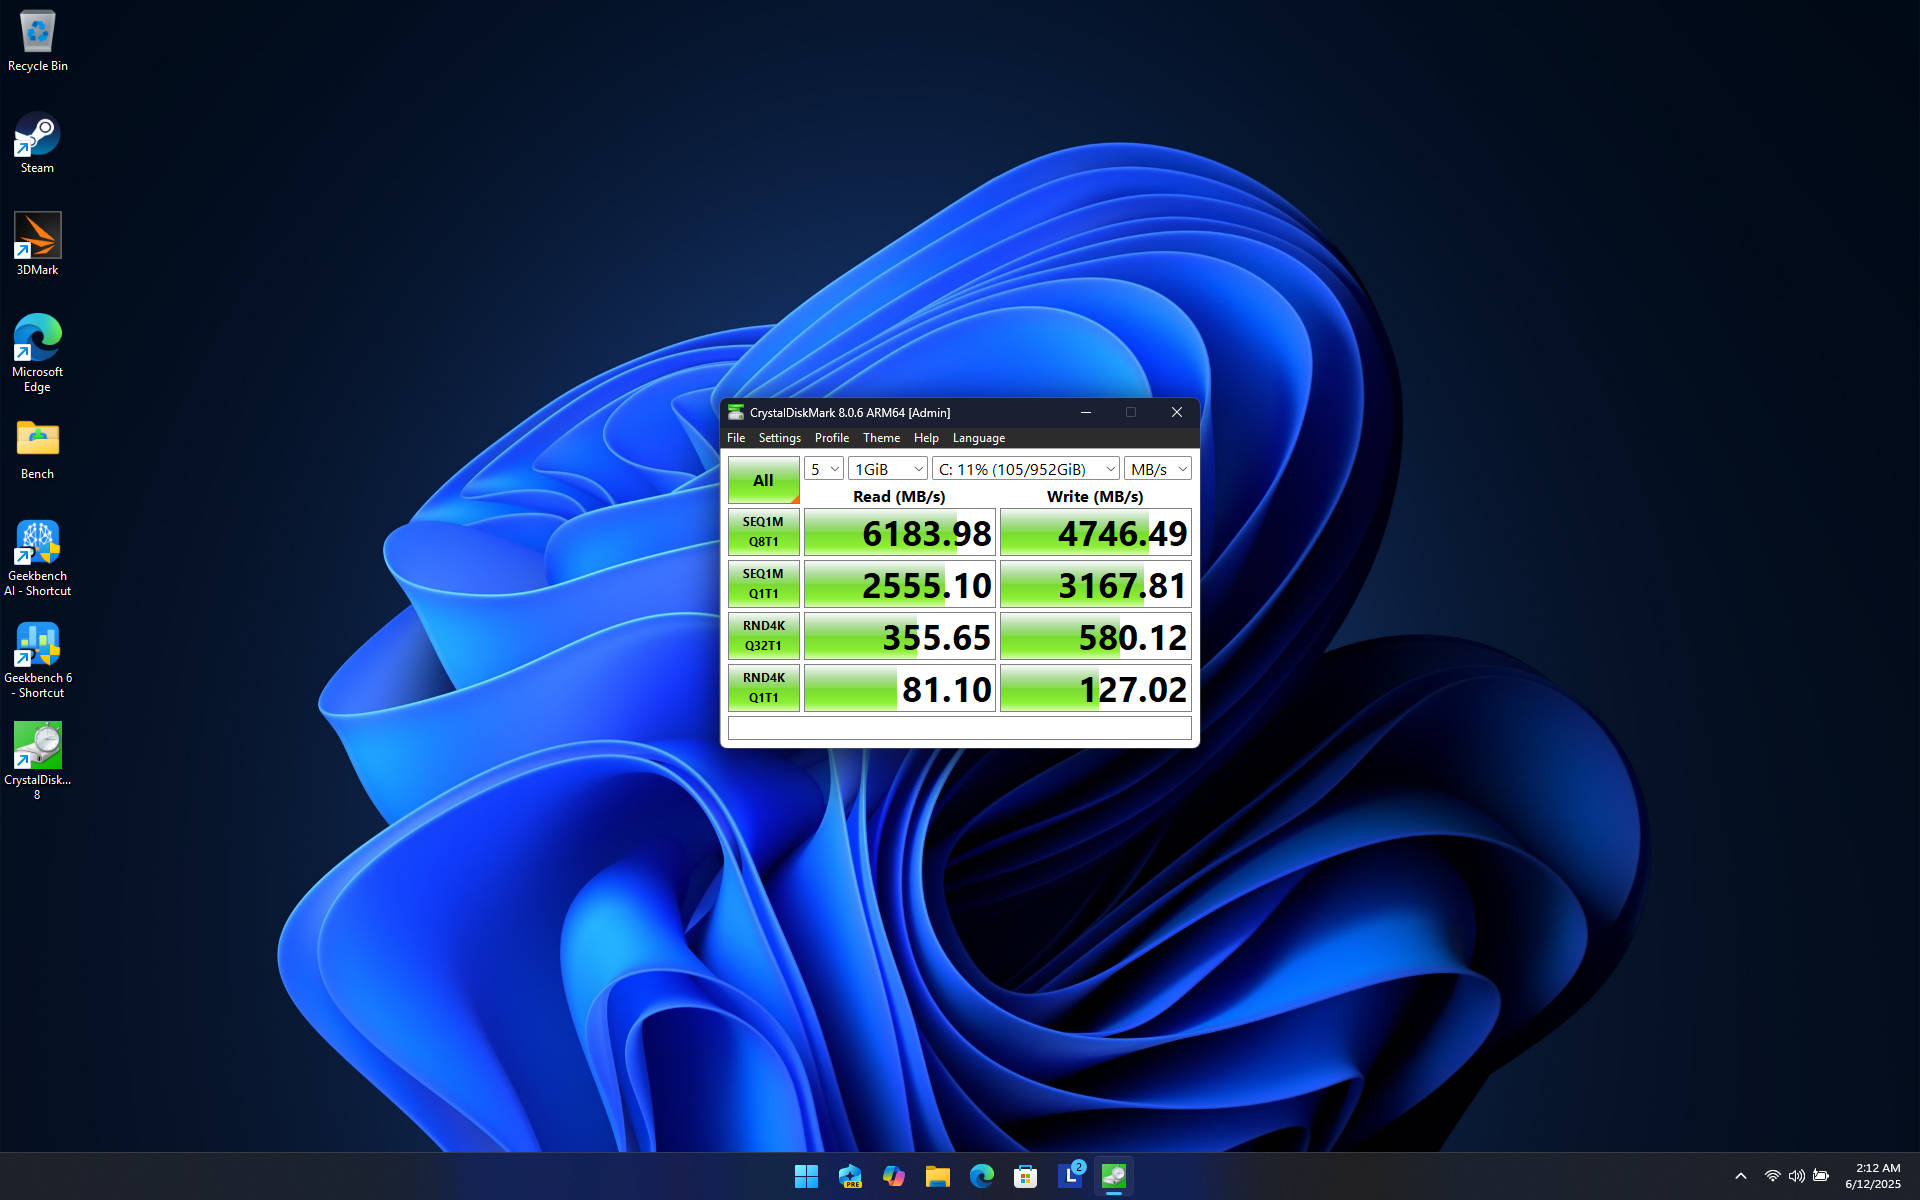
Task: Open the C: drive selection dropdown
Action: pyautogui.click(x=1026, y=469)
